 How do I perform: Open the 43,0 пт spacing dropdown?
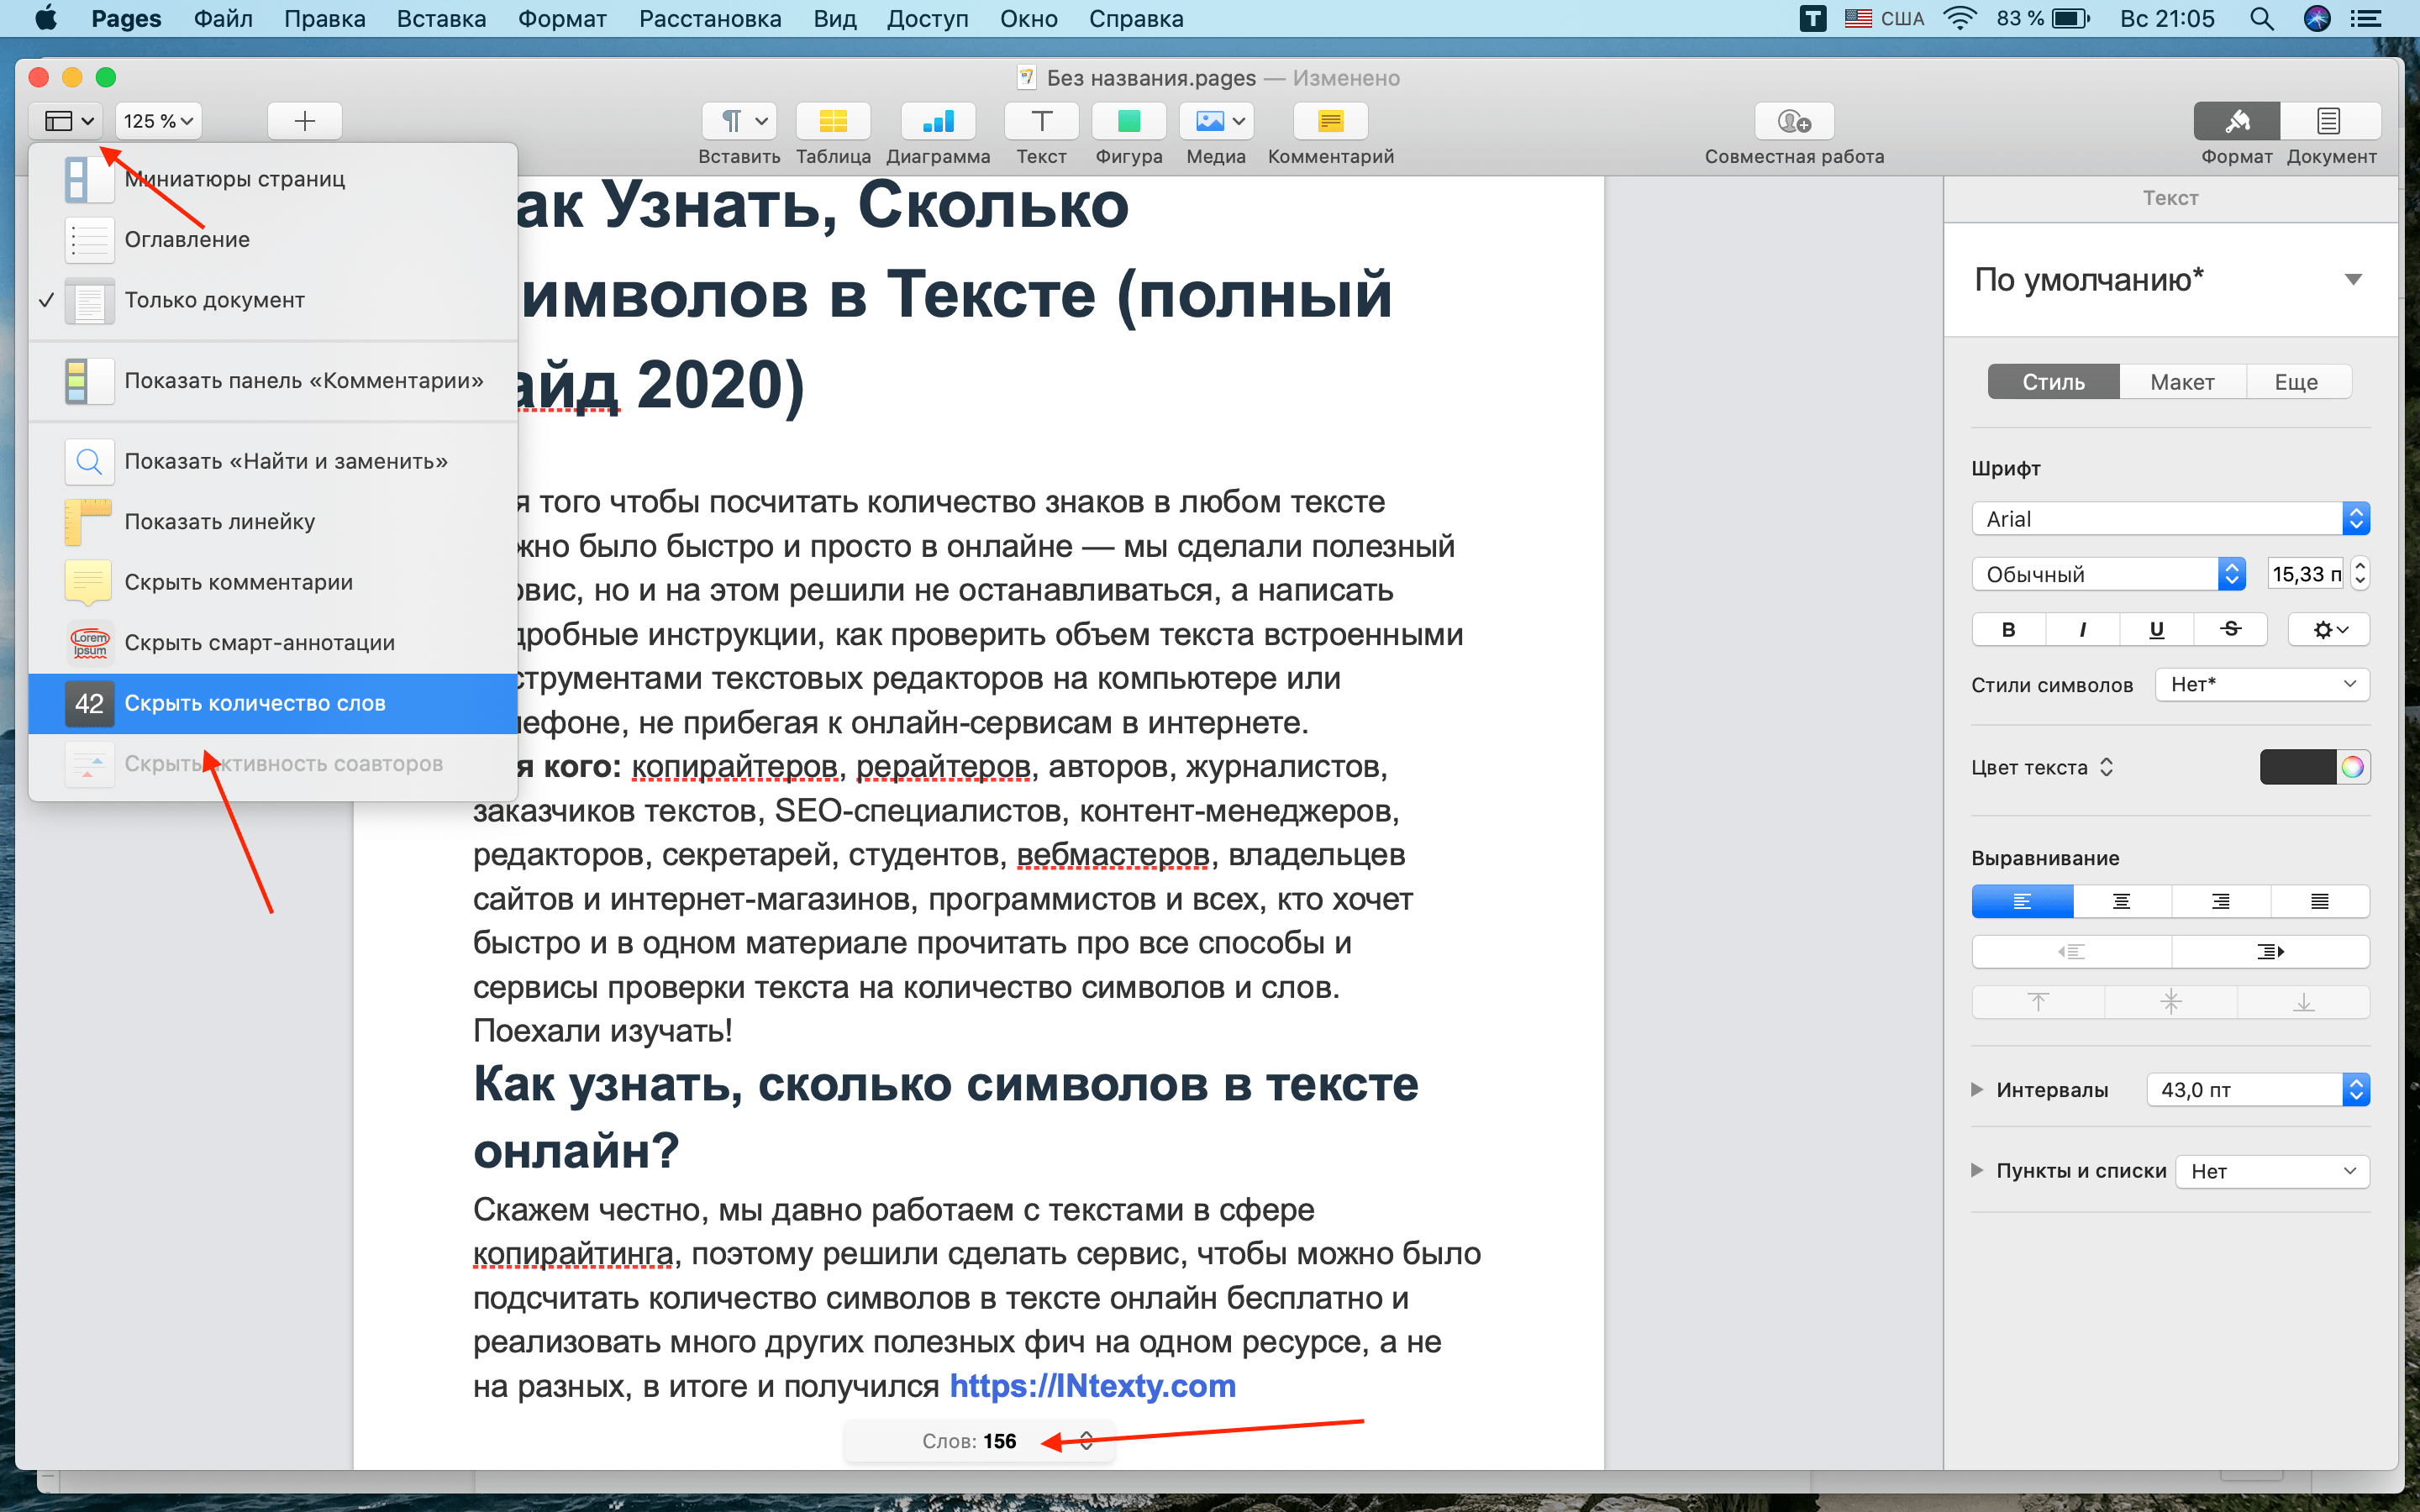pos(2258,1089)
